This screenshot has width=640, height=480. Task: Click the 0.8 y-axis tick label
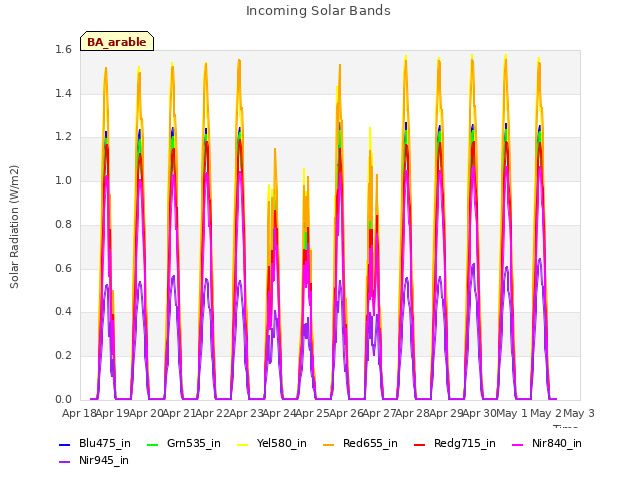[x=63, y=224]
